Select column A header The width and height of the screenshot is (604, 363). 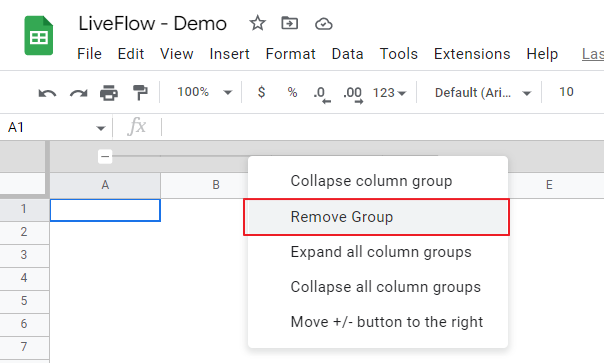pyautogui.click(x=105, y=185)
